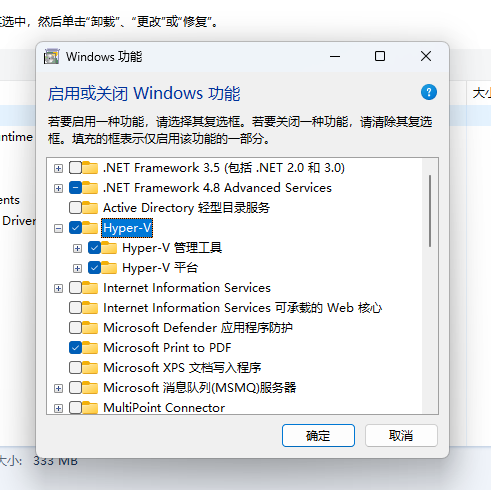Expand the Hyper-V 平台 node
The image size is (491, 490).
(77, 268)
